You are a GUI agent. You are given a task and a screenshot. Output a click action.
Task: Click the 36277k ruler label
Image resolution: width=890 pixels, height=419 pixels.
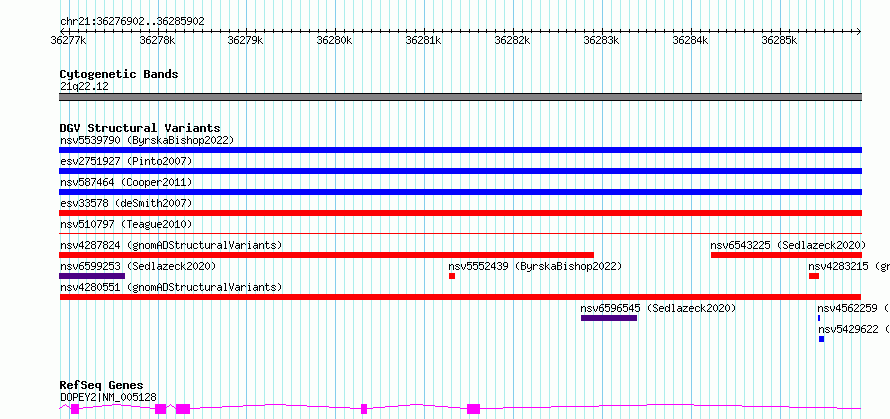coord(69,40)
